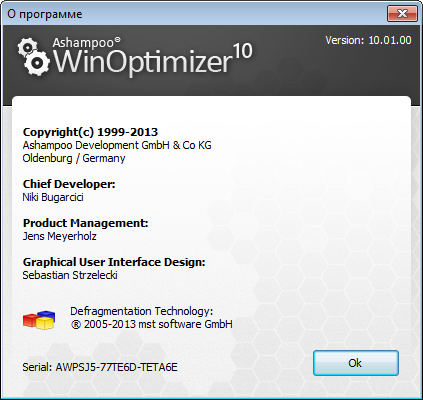The image size is (423, 400).
Task: Click the Version: 10.01.00 text
Action: (368, 40)
